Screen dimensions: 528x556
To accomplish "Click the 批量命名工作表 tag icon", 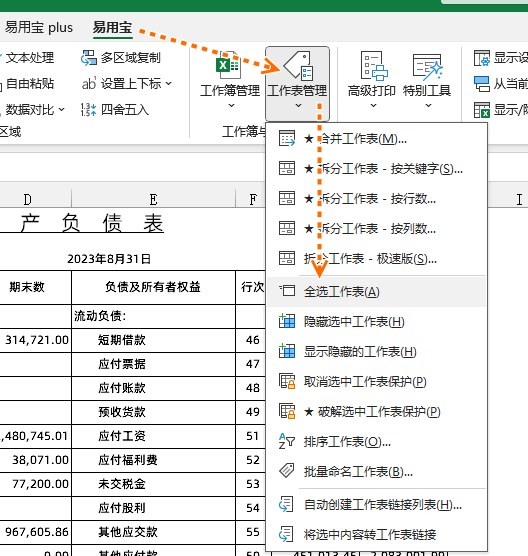I will (287, 471).
